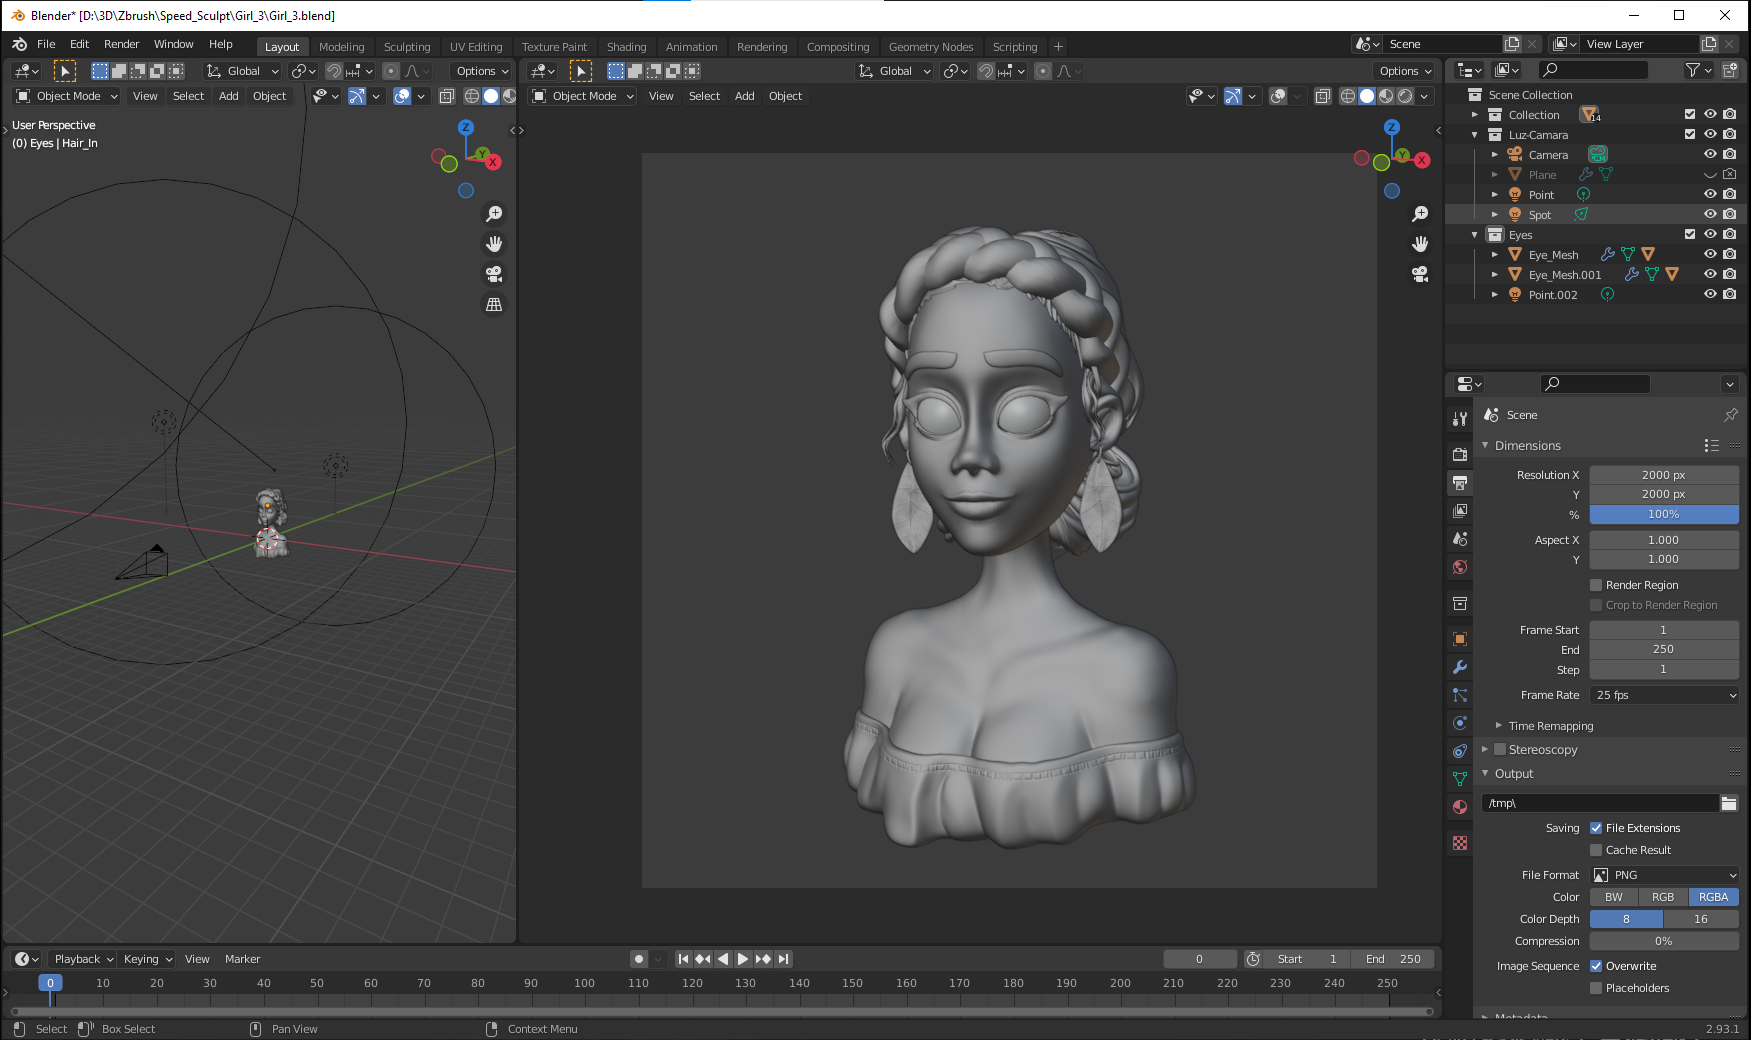Screen dimensions: 1751x1040
Task: Click the pan hand icon in left viewport
Action: tap(494, 244)
